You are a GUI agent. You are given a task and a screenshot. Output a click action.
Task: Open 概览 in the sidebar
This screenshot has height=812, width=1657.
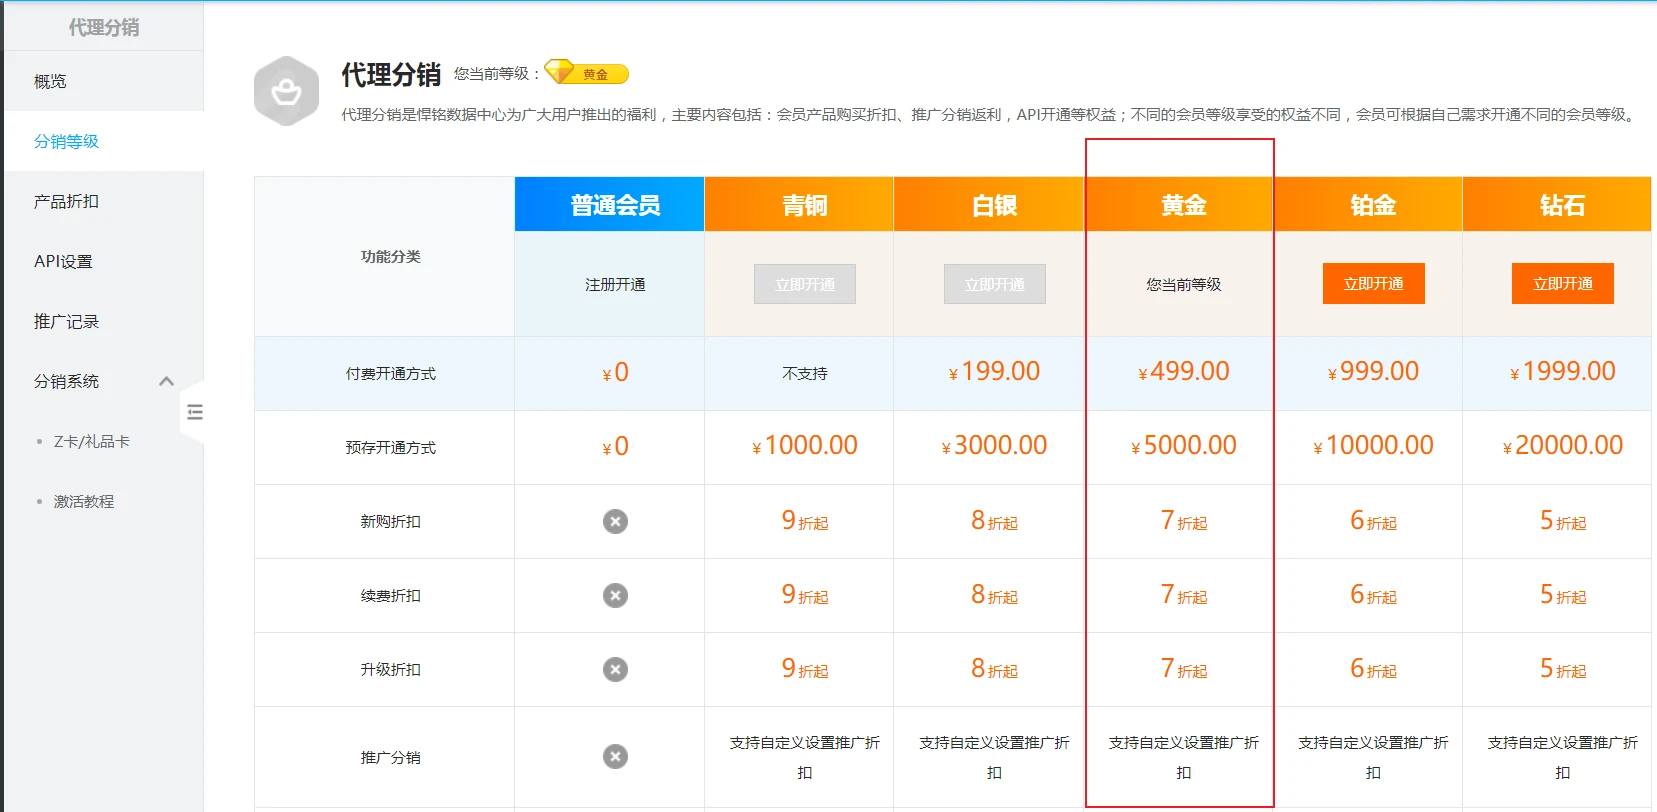(50, 82)
